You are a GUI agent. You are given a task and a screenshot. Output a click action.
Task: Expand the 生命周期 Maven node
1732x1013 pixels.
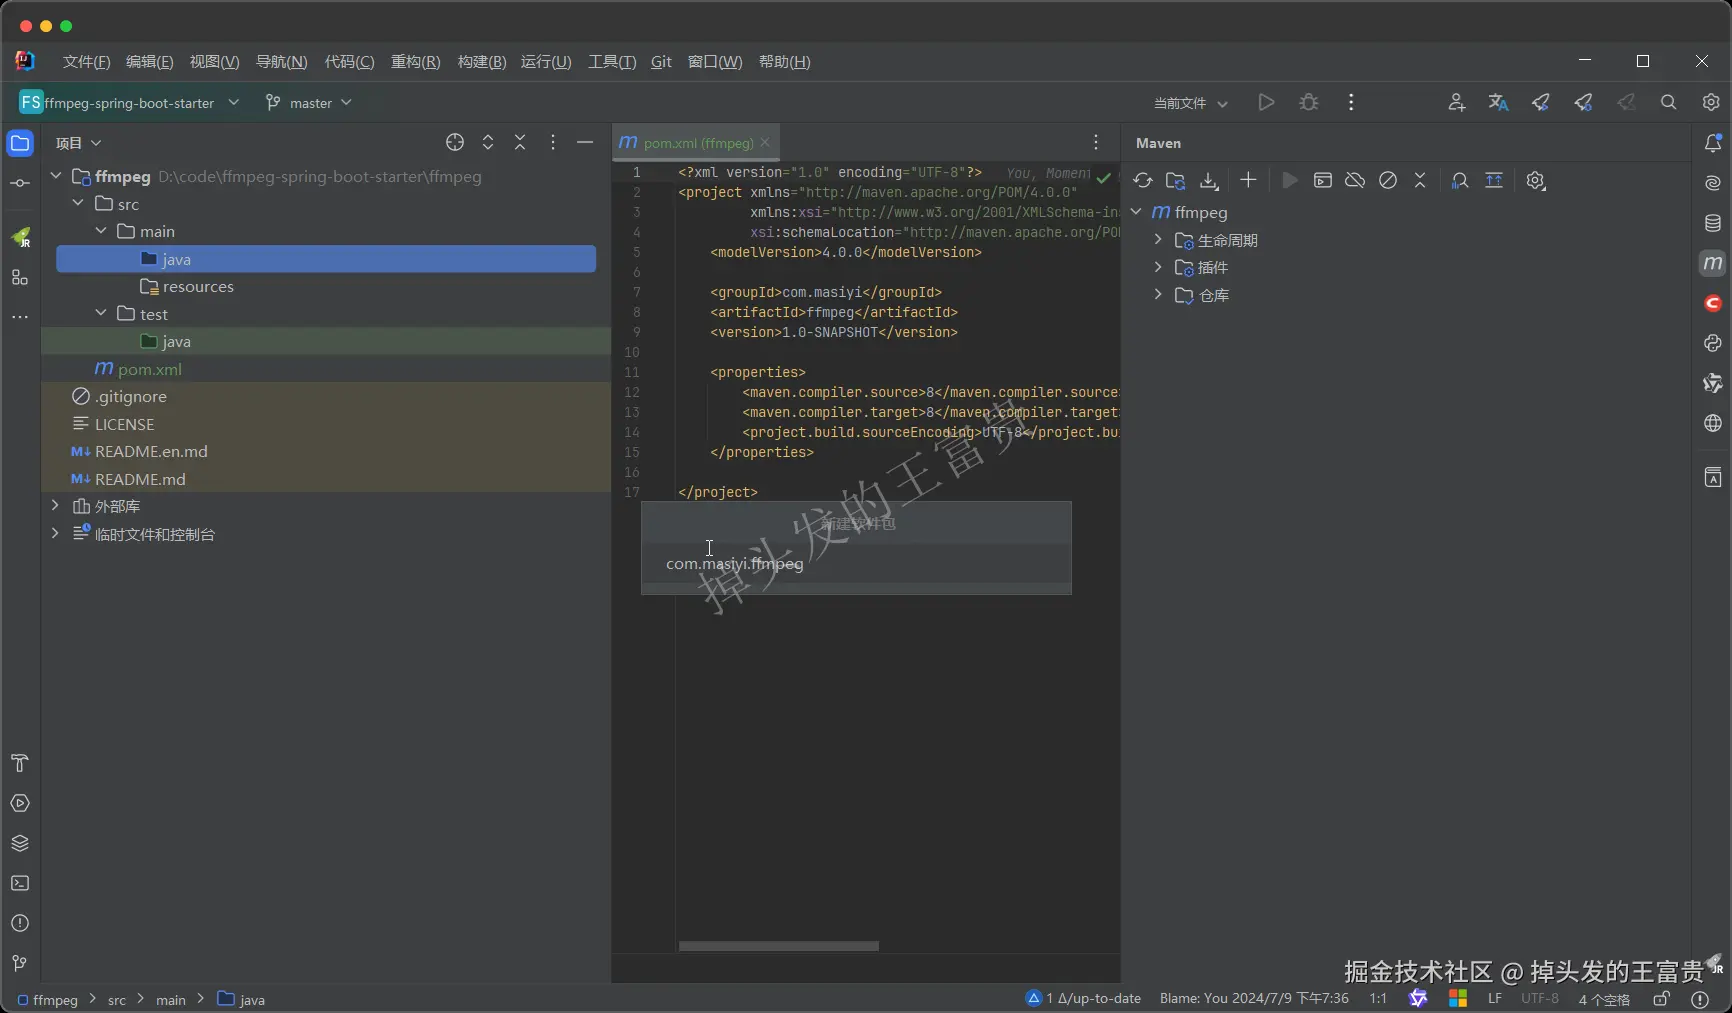tap(1158, 239)
